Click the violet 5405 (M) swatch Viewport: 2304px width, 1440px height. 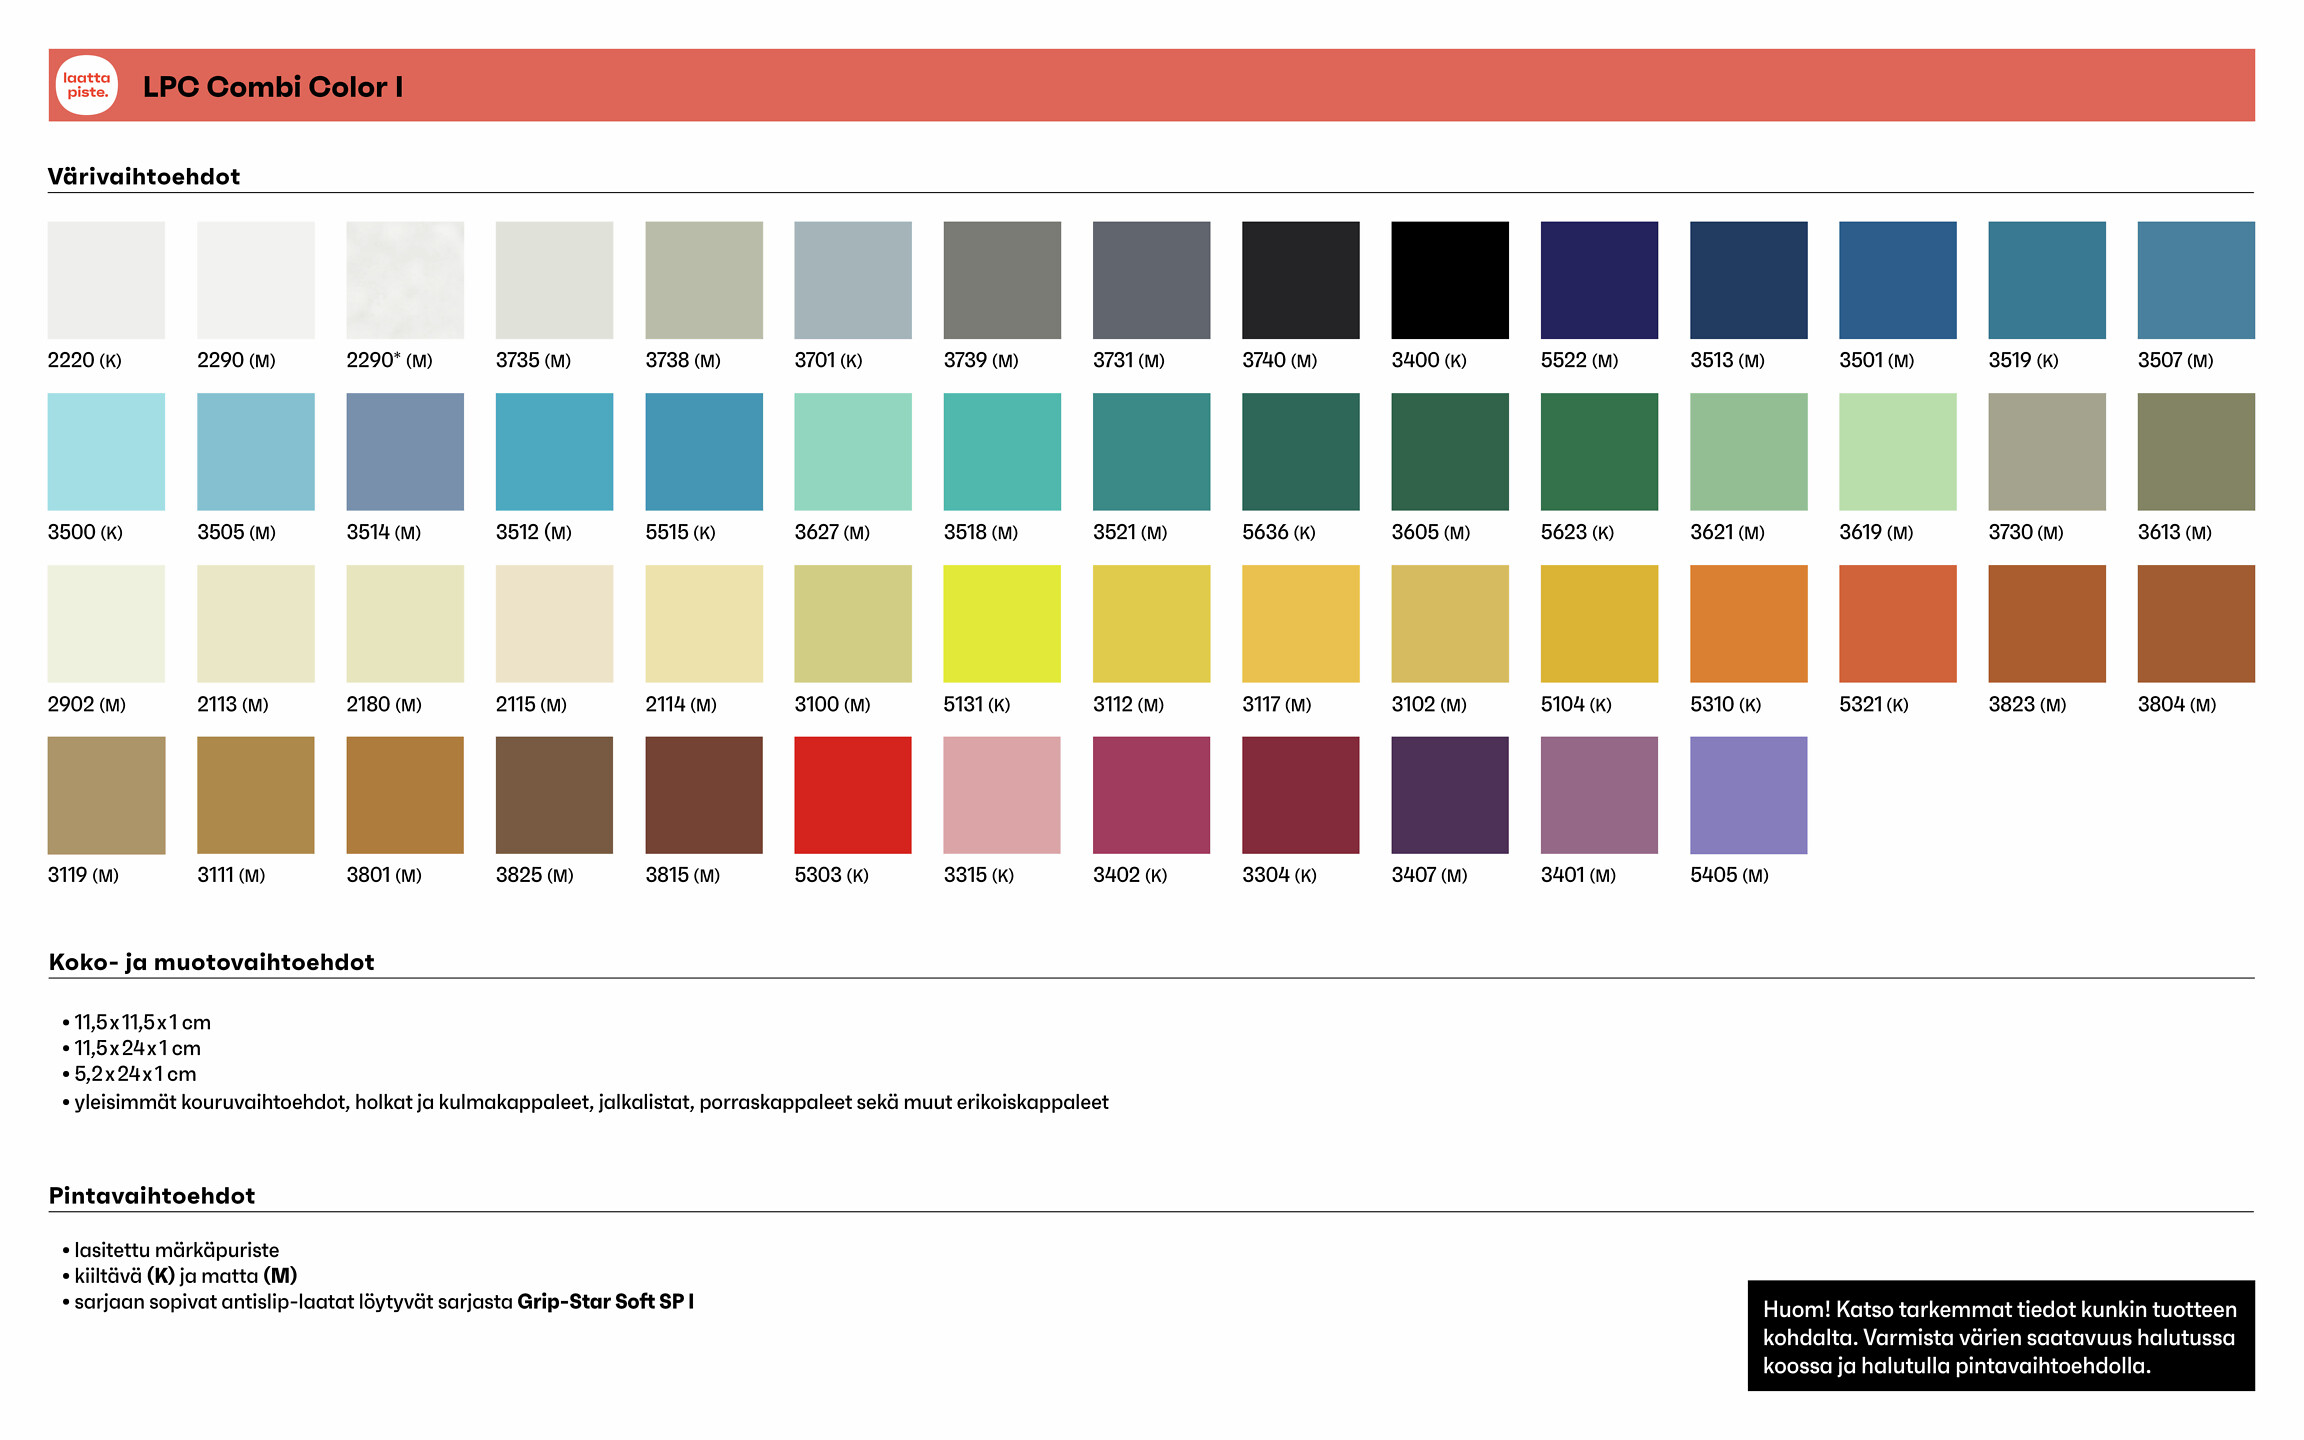pyautogui.click(x=1748, y=795)
